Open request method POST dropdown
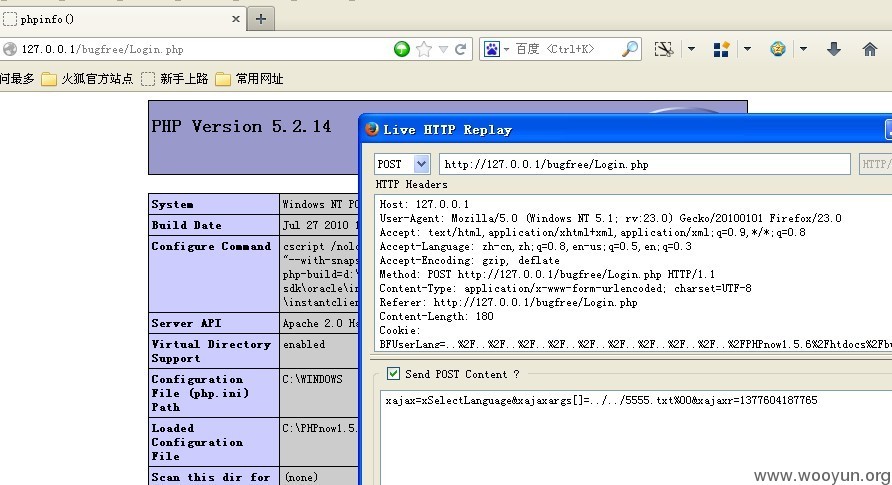892x485 pixels. (x=421, y=164)
